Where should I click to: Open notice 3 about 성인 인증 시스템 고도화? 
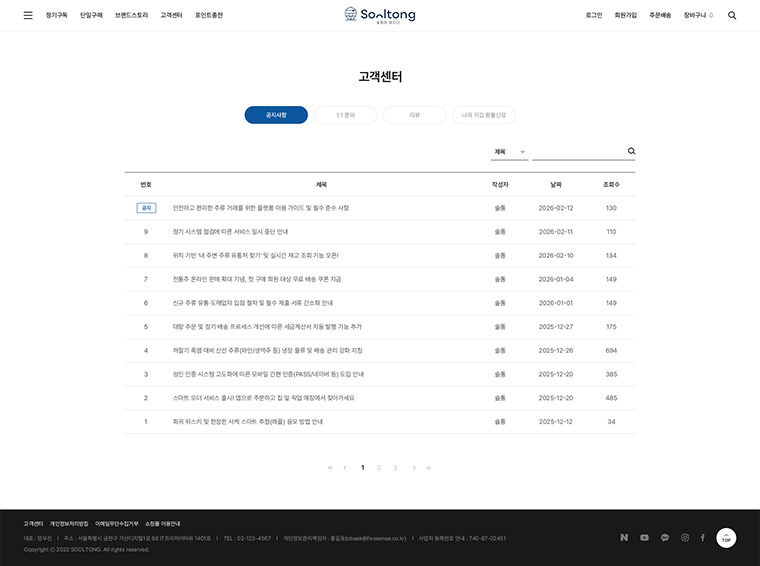click(268, 374)
